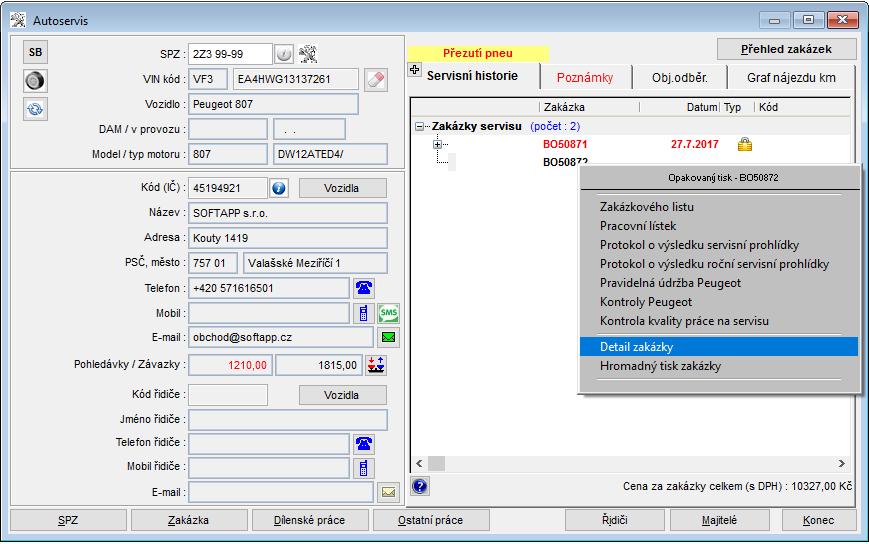
Task: Click the receivables/payables arrows icon
Action: click(x=376, y=365)
